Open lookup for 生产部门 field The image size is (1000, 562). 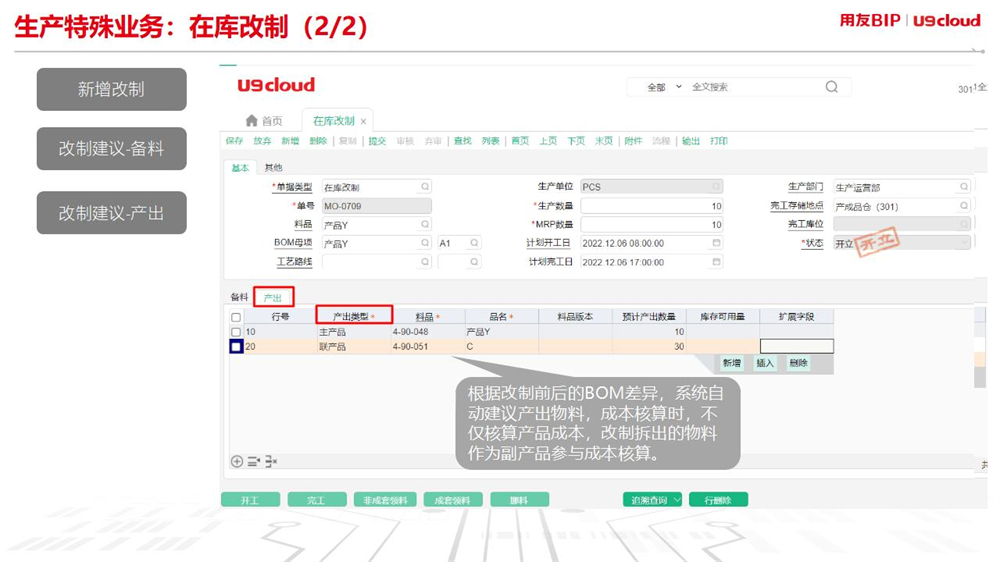[x=964, y=186]
